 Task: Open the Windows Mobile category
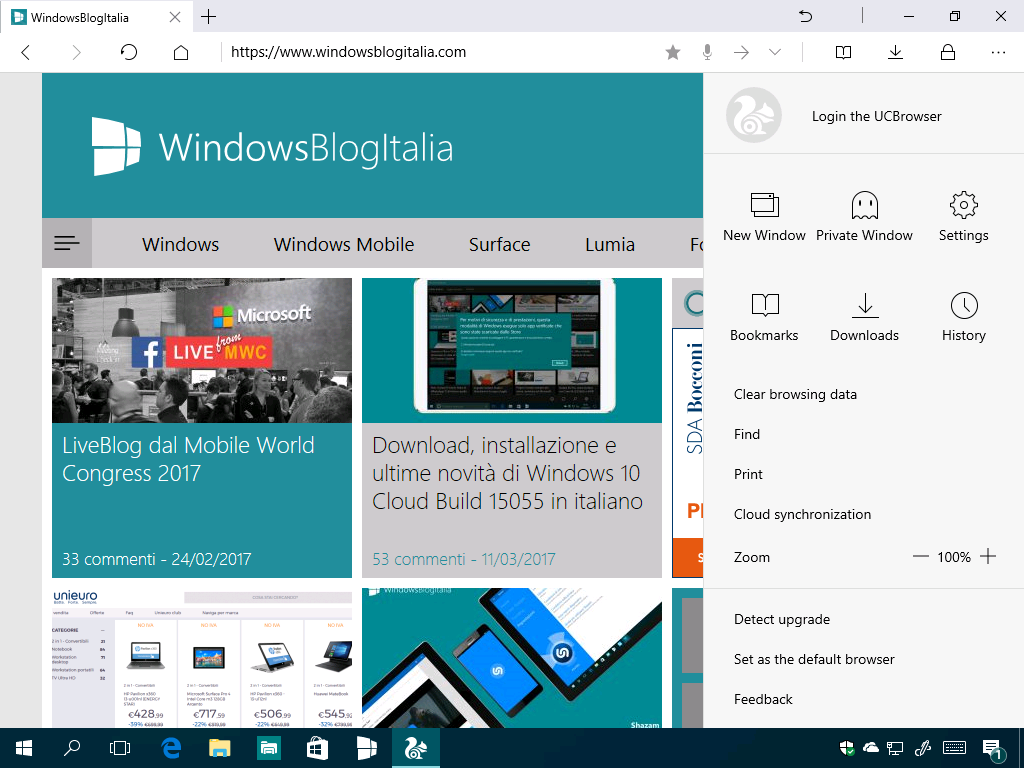pos(344,244)
